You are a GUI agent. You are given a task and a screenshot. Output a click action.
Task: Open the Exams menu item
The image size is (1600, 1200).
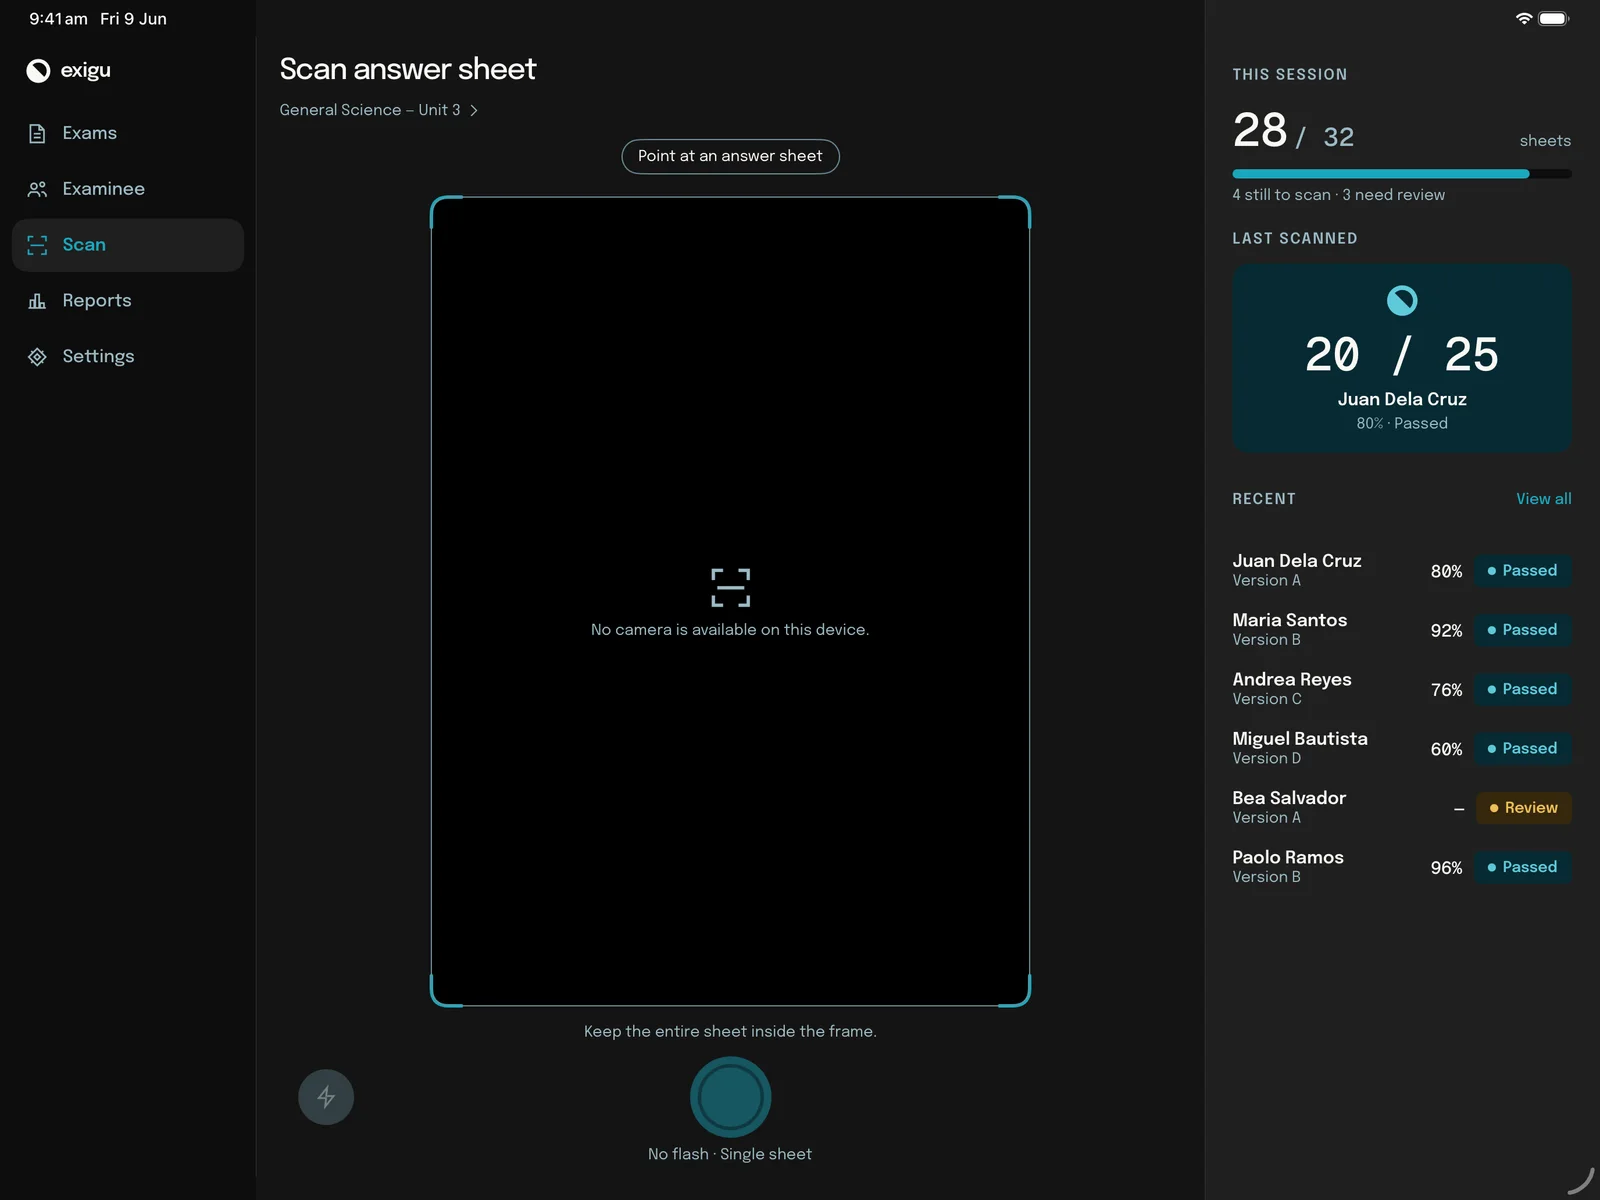pyautogui.click(x=128, y=133)
